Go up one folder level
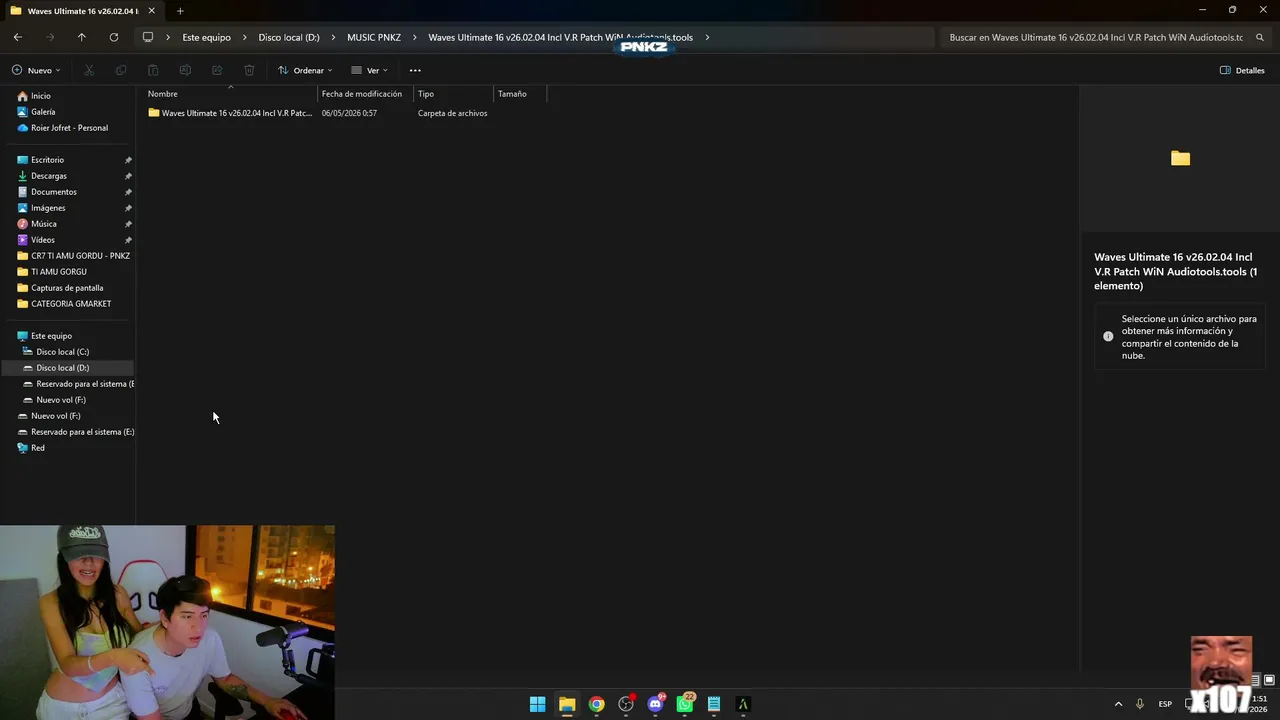 point(82,37)
